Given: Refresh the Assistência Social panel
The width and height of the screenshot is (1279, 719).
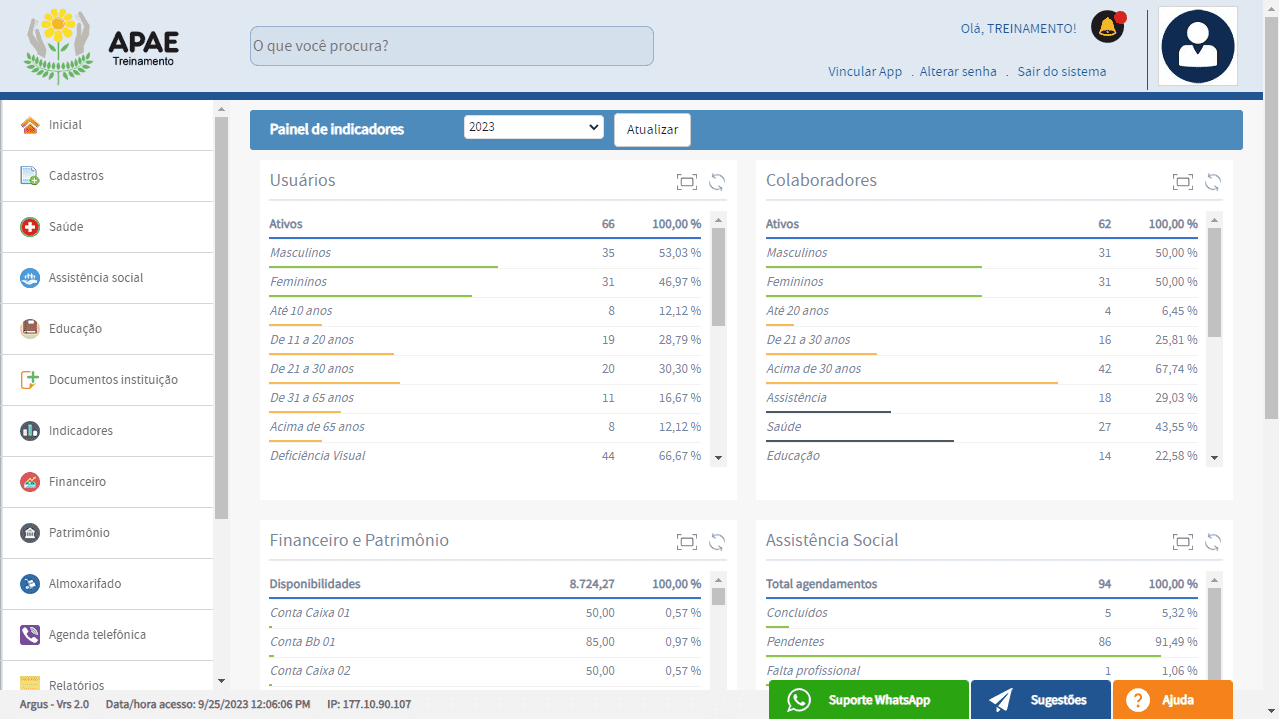Looking at the screenshot, I should (1213, 542).
